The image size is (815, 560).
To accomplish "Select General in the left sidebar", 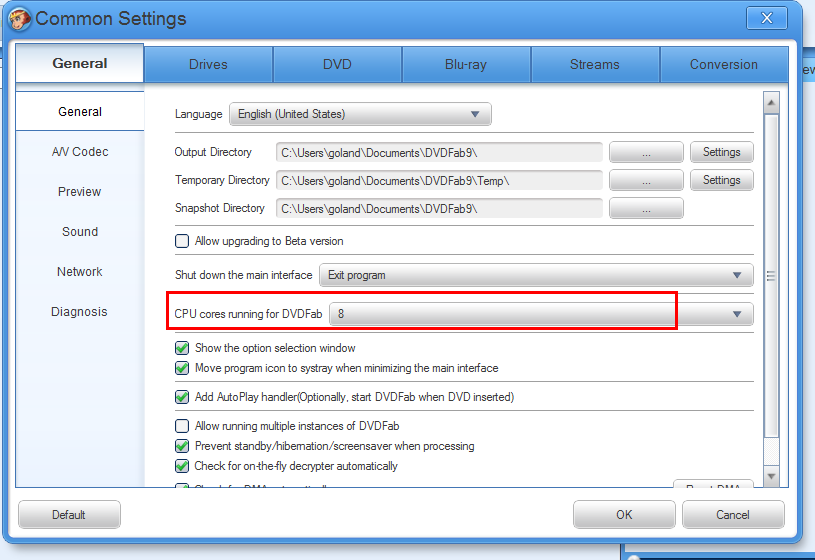I will [x=80, y=111].
